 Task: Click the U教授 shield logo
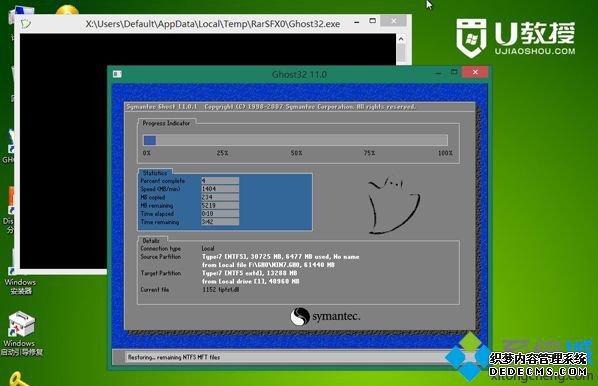[471, 37]
